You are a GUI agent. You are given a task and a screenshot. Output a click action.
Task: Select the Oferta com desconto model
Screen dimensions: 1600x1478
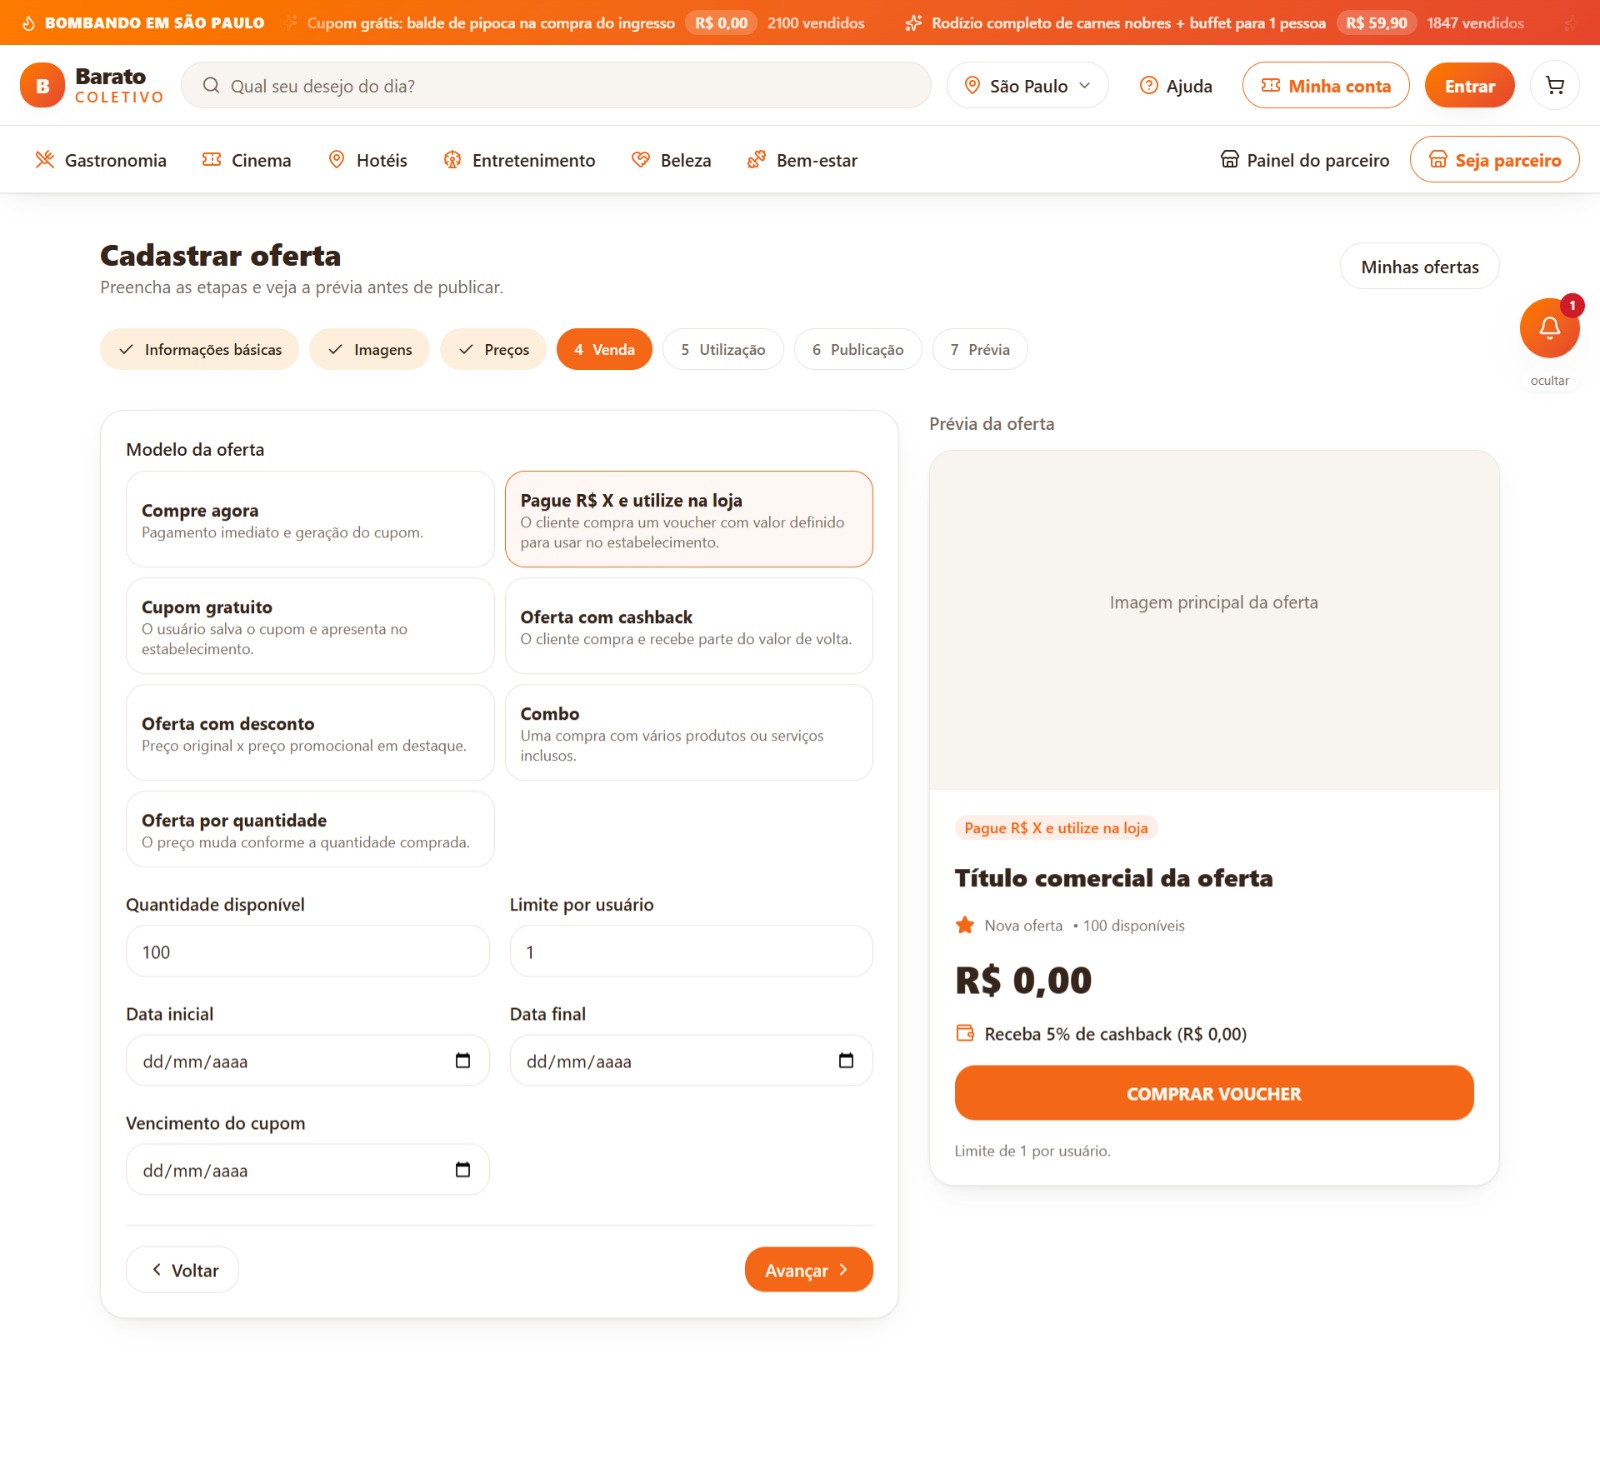tap(310, 733)
